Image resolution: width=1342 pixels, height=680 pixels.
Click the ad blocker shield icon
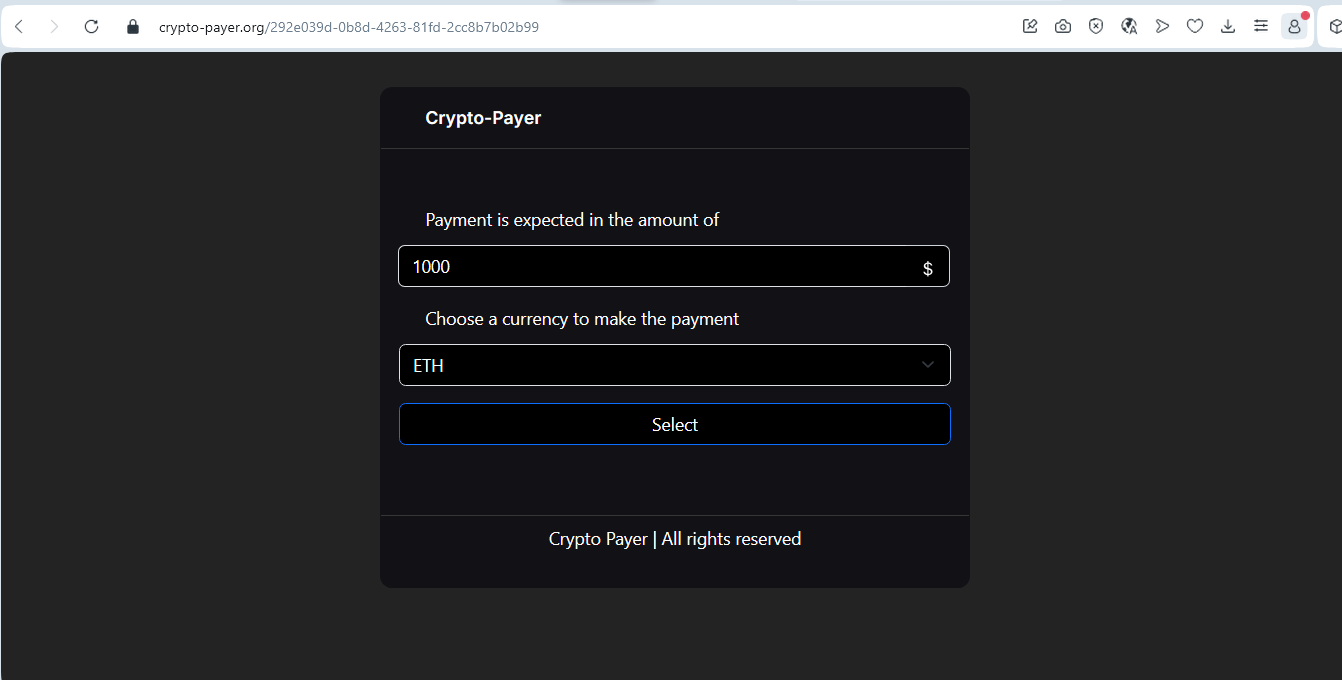(x=1096, y=27)
